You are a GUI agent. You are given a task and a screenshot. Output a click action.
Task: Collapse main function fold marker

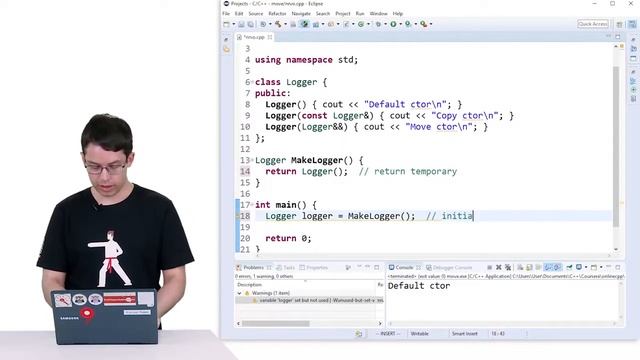coord(252,203)
